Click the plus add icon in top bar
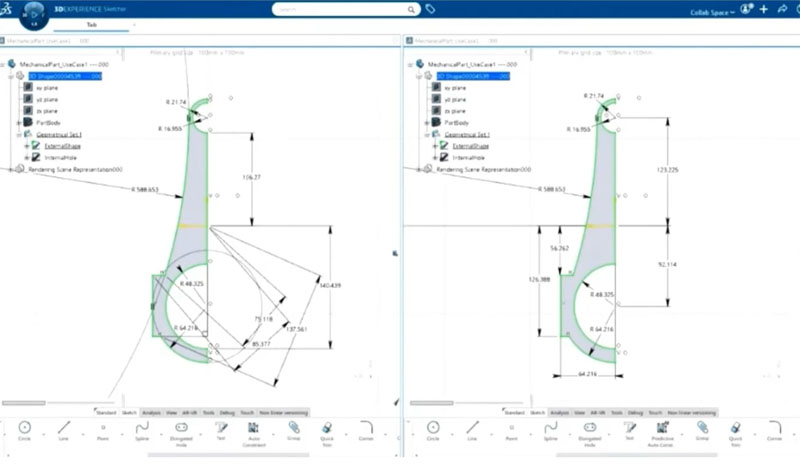The image size is (800, 464). pos(764,9)
